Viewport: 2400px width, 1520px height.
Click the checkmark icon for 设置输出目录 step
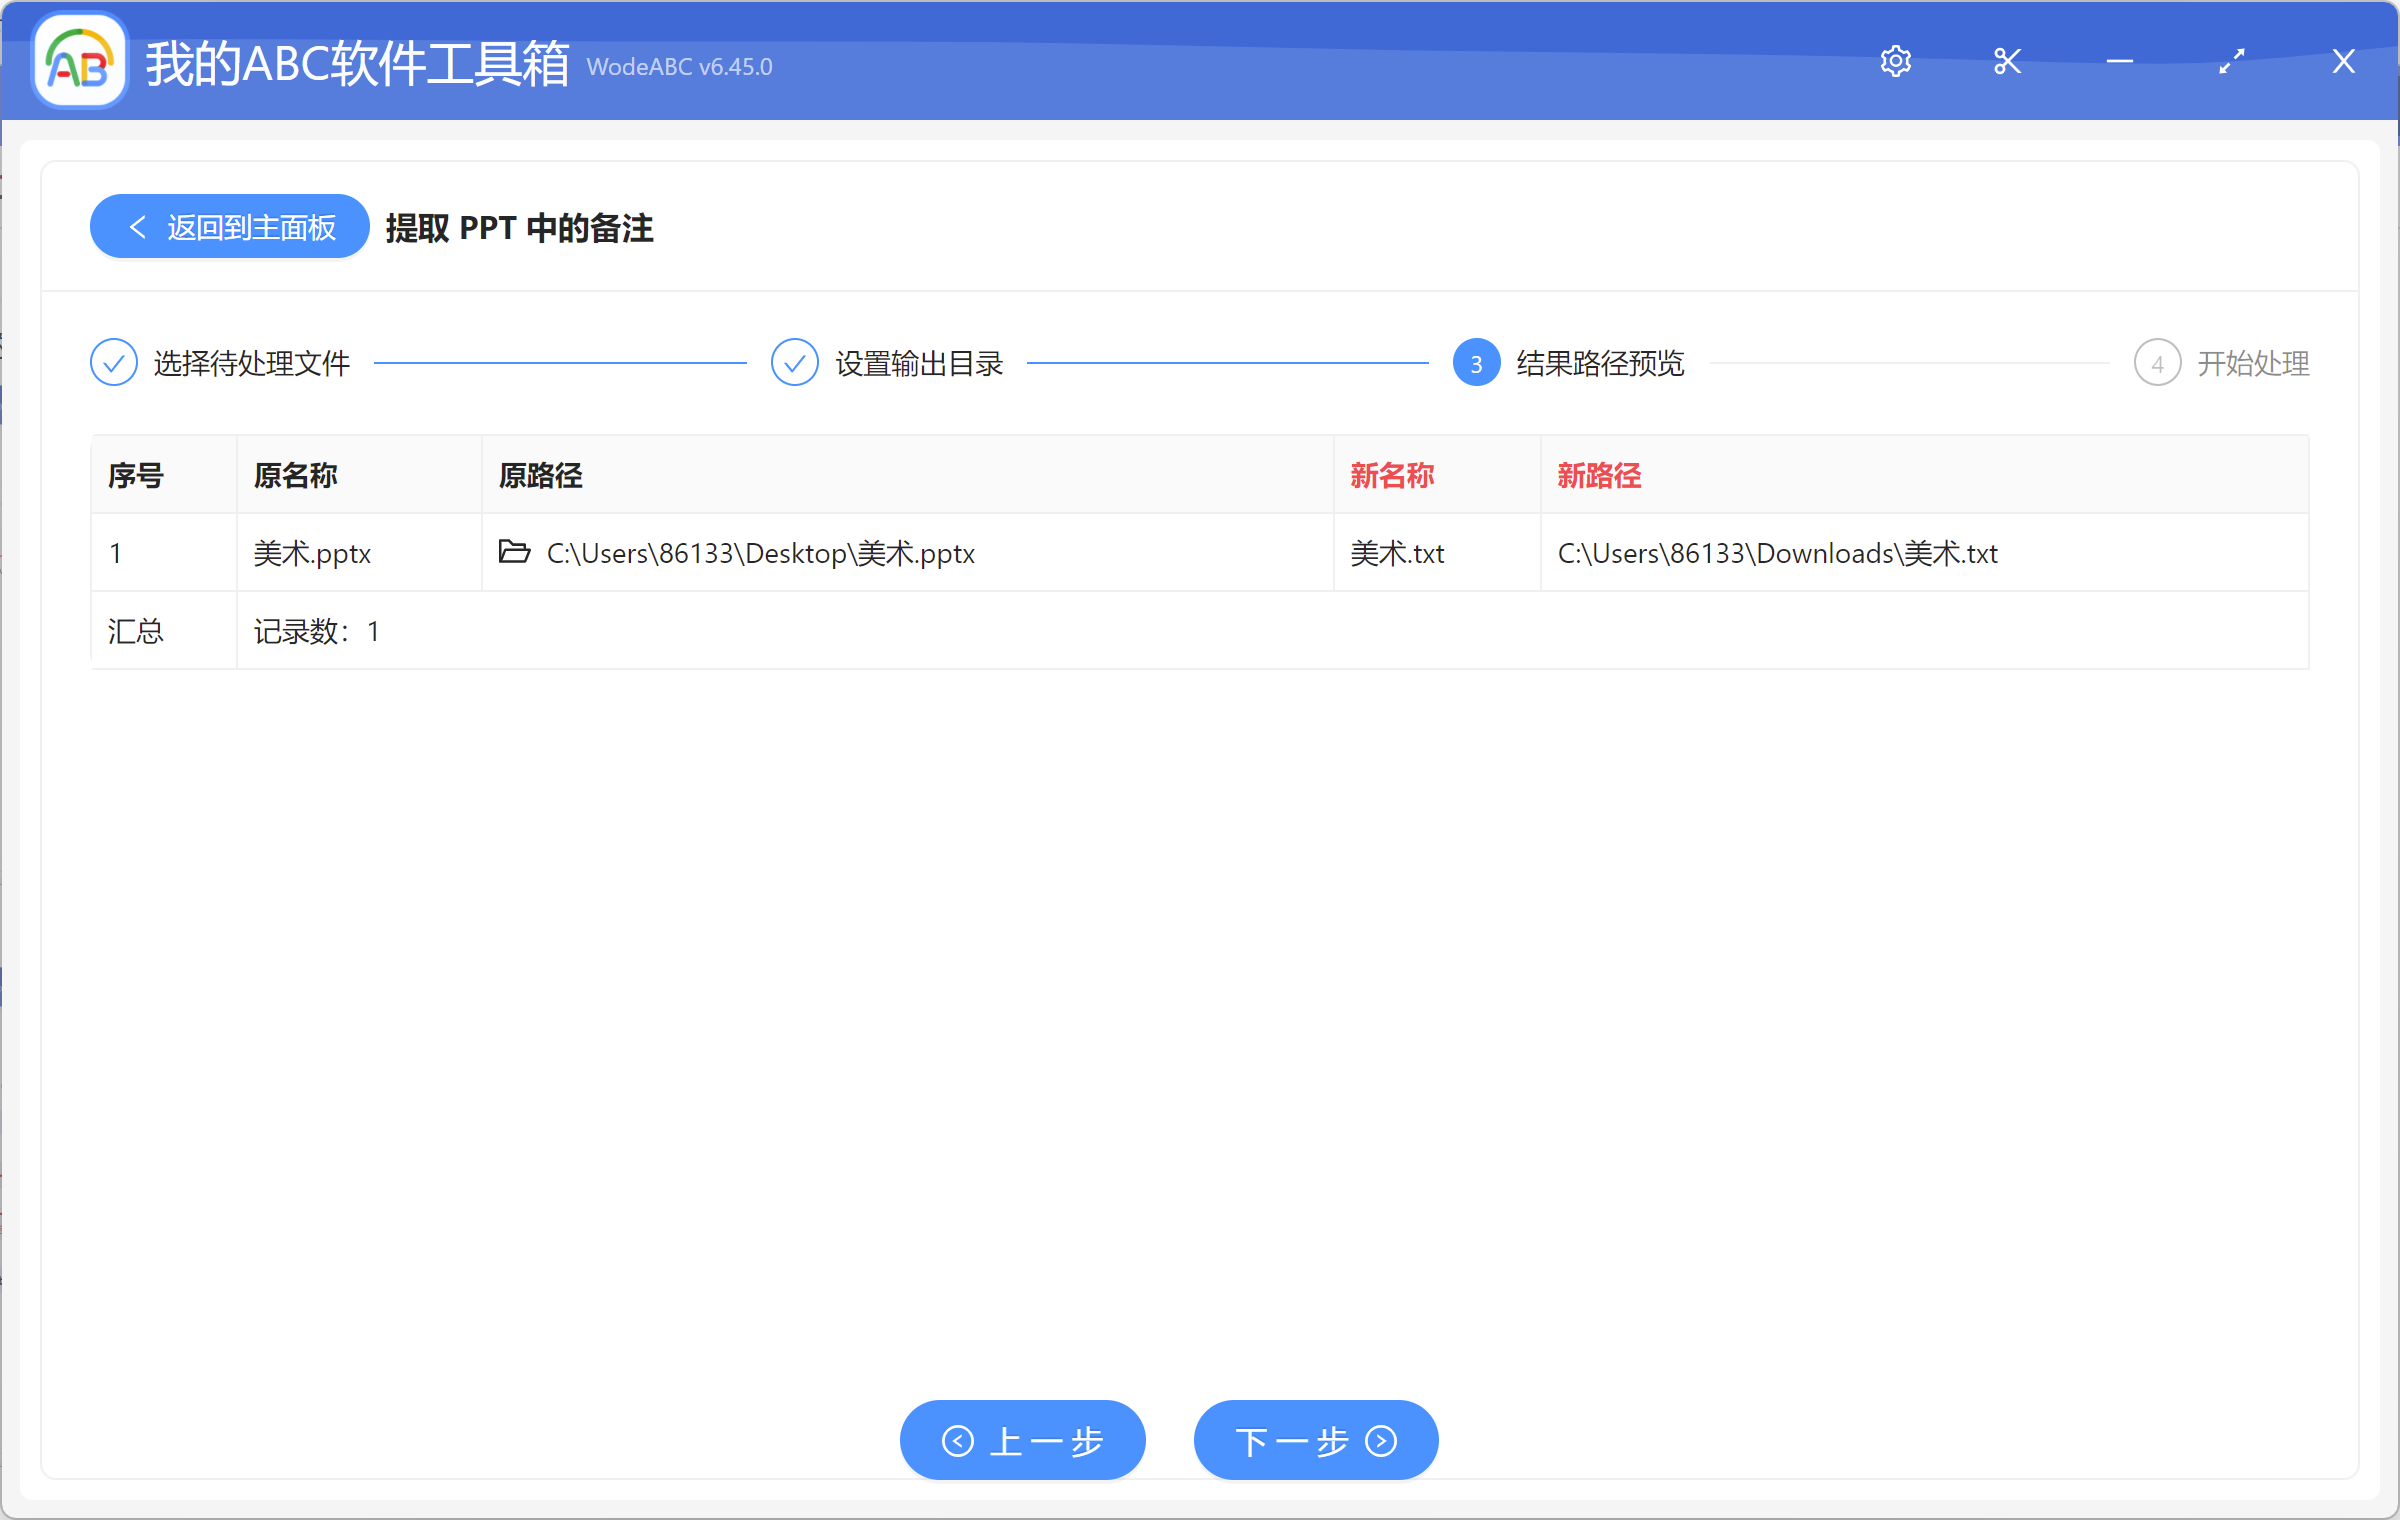point(794,362)
